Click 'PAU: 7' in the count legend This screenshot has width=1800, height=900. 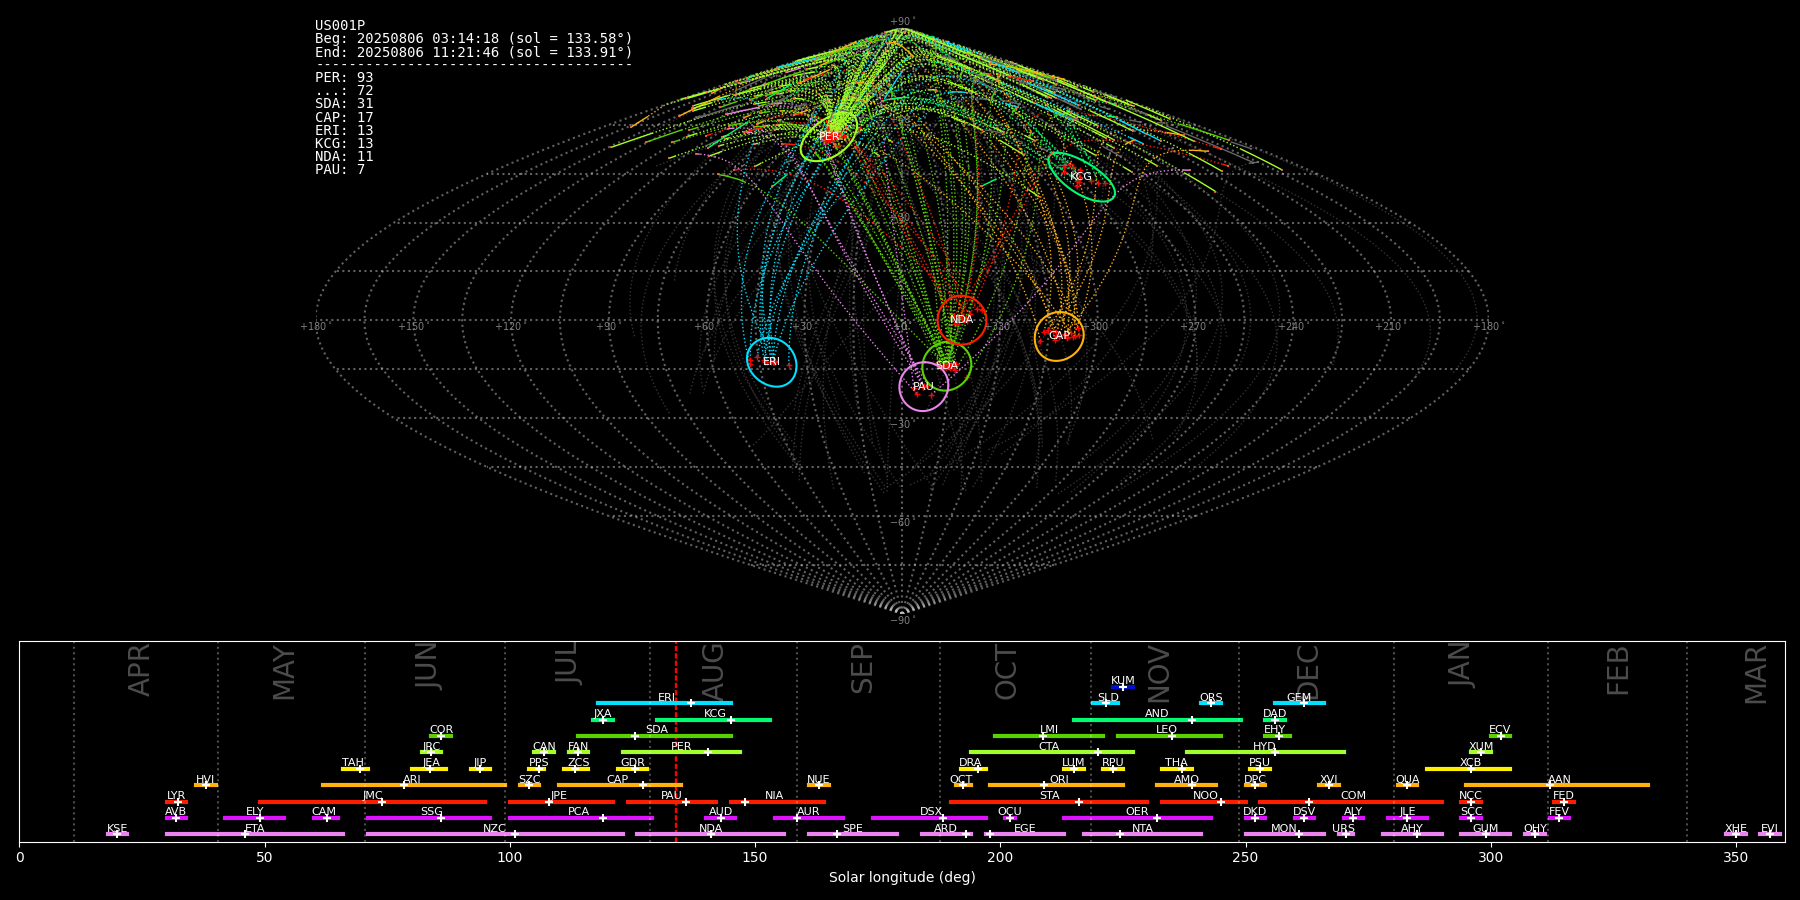click(340, 170)
